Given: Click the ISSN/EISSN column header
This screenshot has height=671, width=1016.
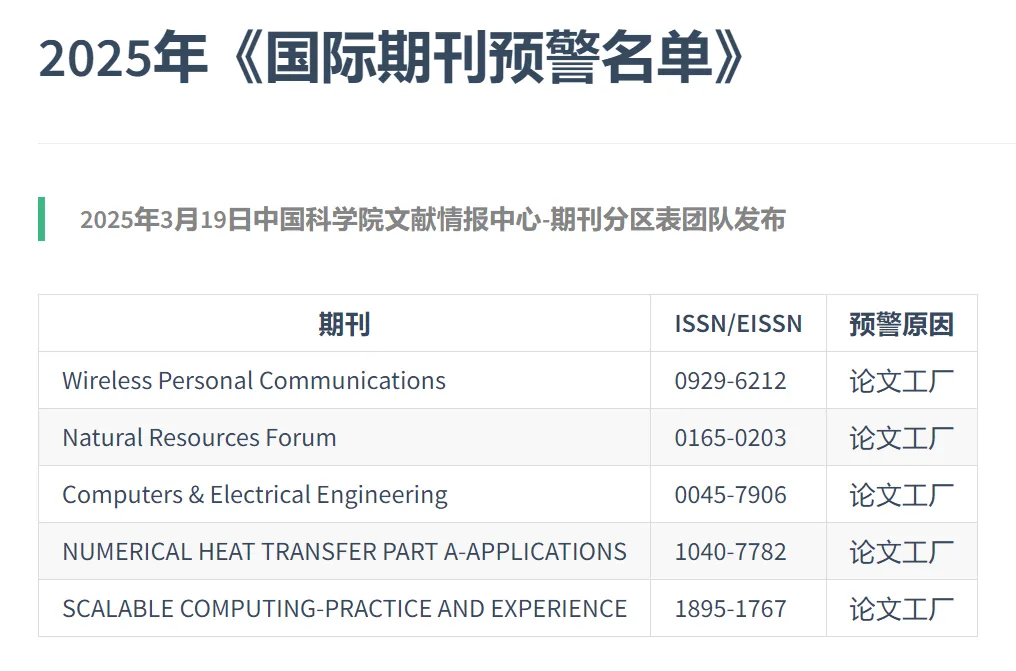Looking at the screenshot, I should coord(738,324).
